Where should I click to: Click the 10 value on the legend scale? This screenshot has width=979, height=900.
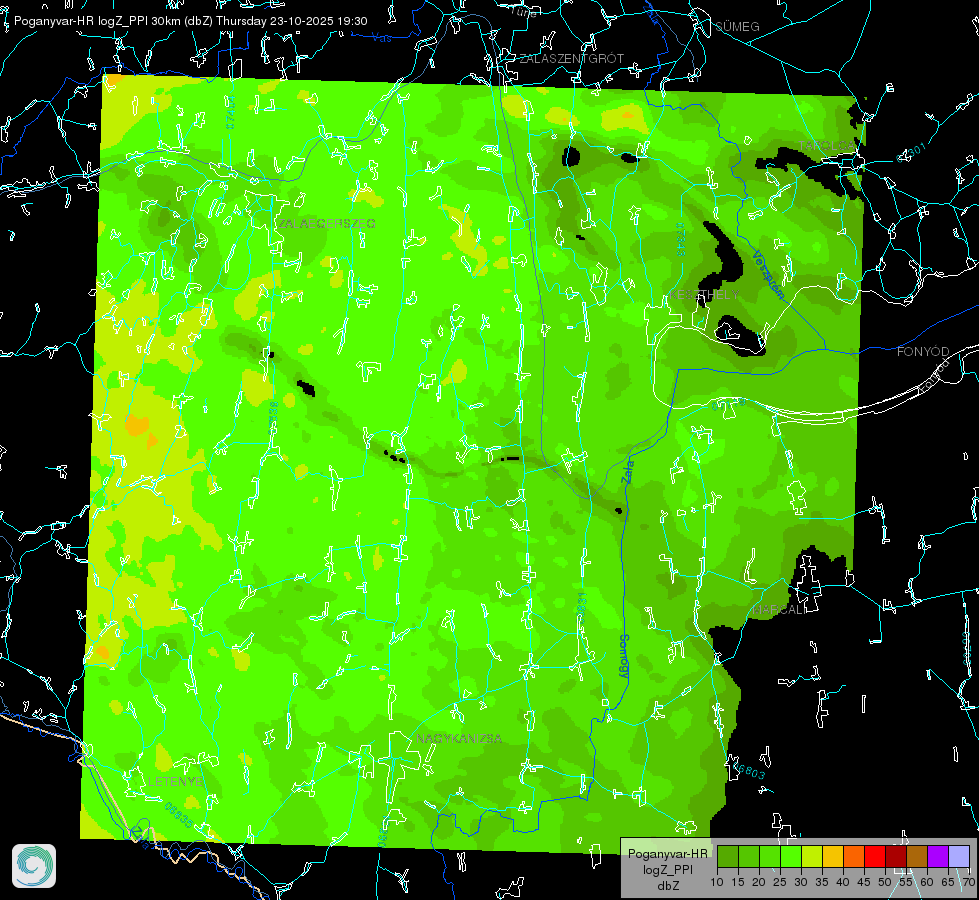click(x=717, y=882)
